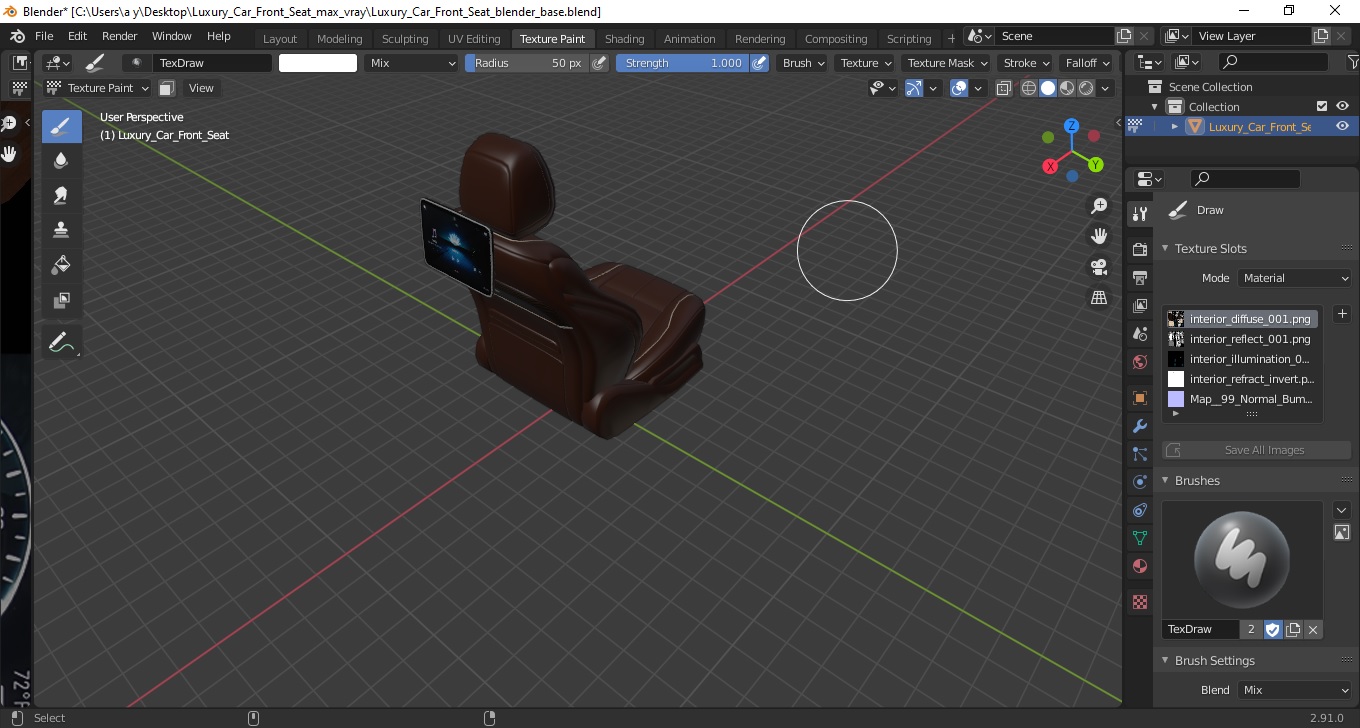Open the Material properties tab
The height and width of the screenshot is (728, 1360).
1139,566
